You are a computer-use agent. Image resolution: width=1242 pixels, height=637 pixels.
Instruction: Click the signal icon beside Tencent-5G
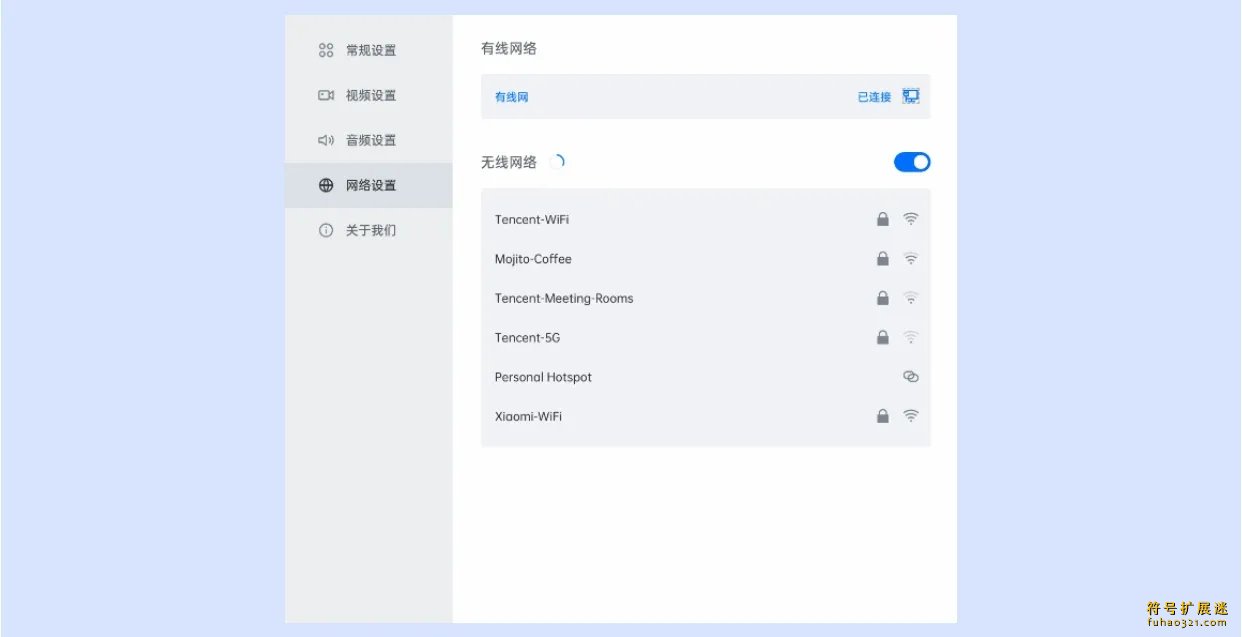[910, 337]
